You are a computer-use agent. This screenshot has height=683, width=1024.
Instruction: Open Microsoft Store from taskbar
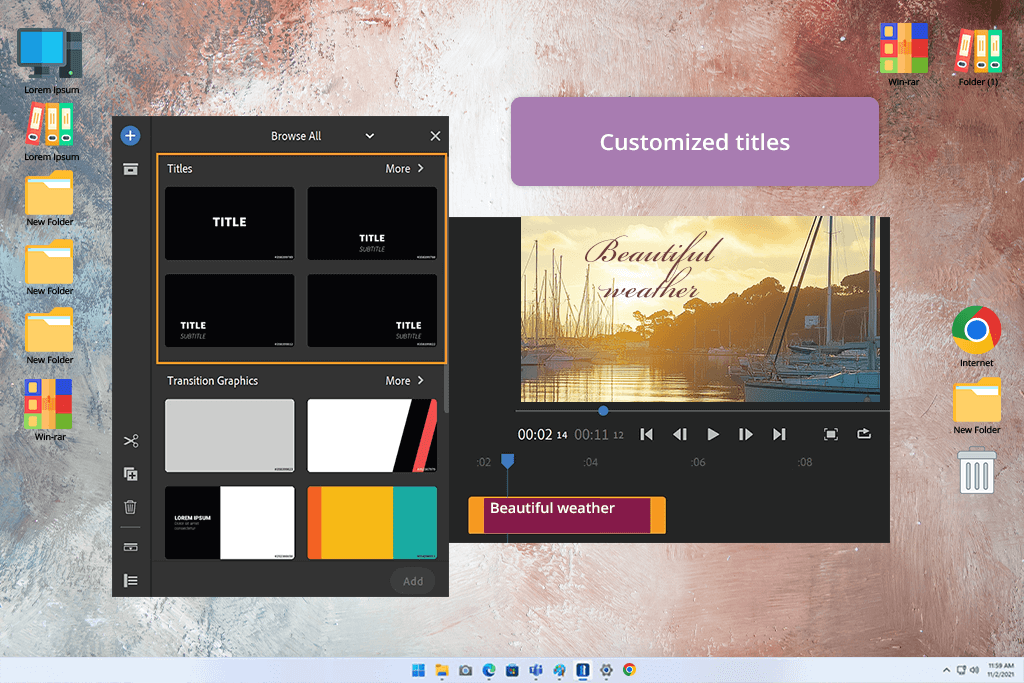point(512,670)
